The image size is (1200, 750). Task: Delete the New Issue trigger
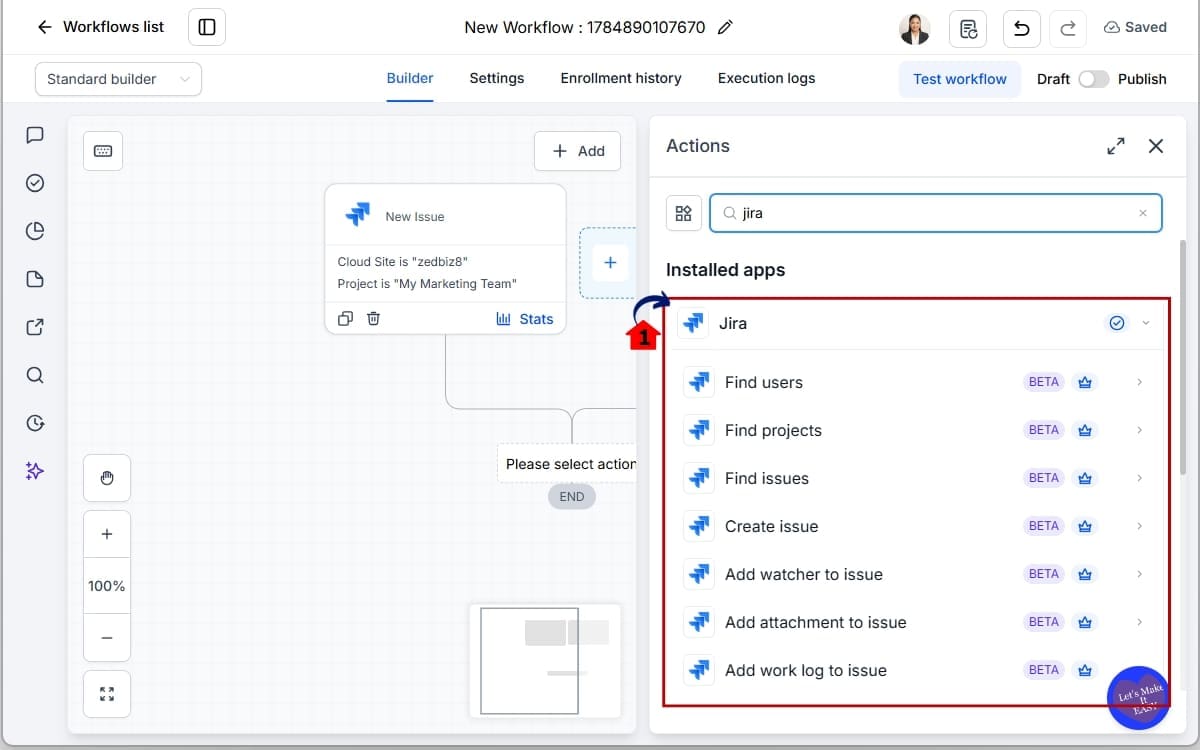point(373,318)
